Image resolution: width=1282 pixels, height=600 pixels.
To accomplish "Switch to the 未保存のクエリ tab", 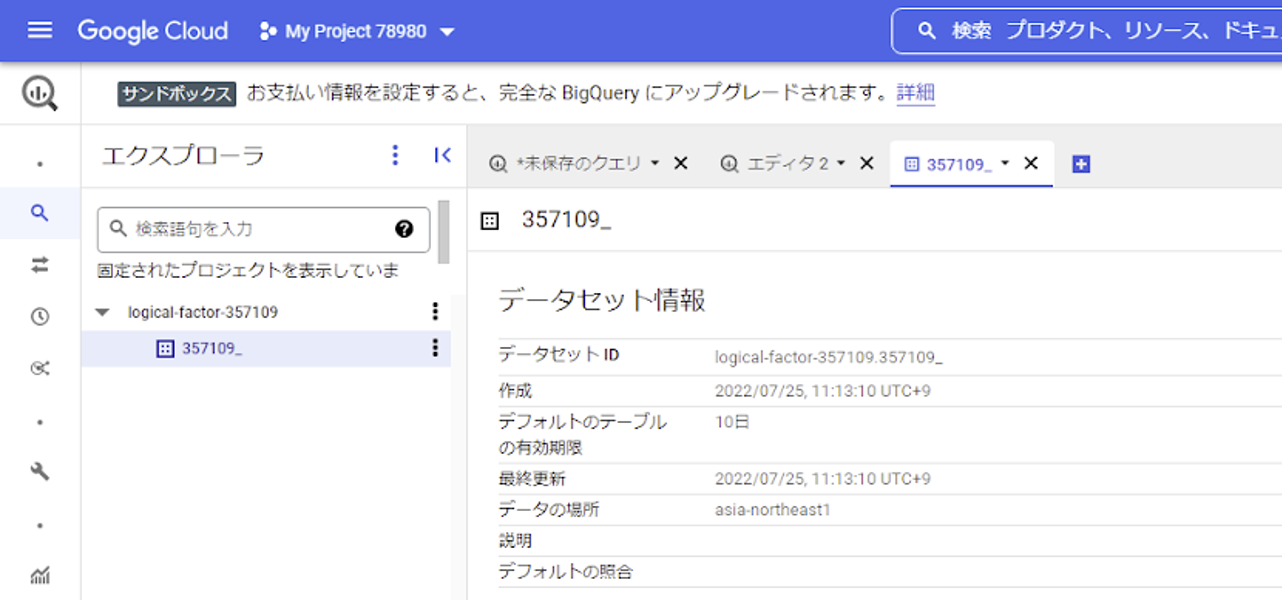I will pyautogui.click(x=579, y=163).
